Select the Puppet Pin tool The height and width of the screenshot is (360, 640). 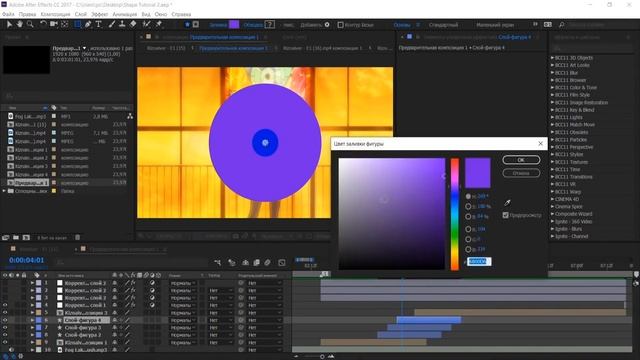tap(159, 24)
